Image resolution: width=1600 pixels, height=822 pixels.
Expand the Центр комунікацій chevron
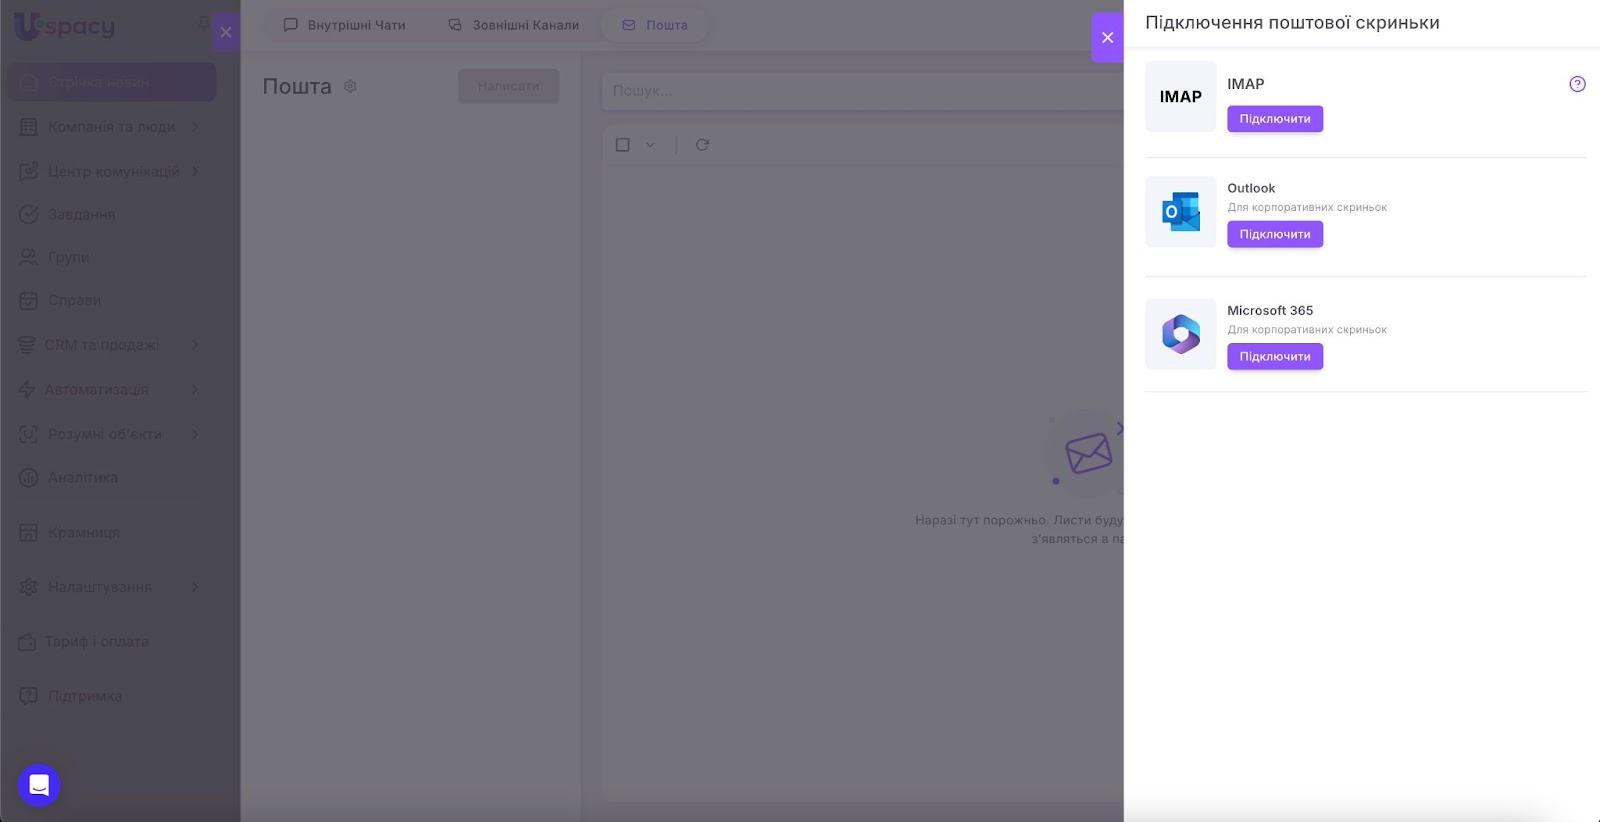(x=195, y=171)
